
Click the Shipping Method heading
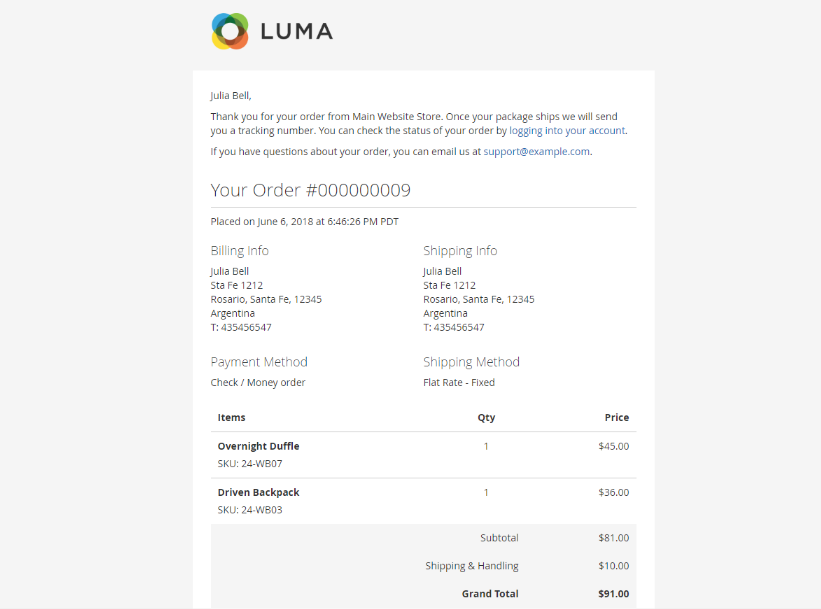click(x=471, y=362)
